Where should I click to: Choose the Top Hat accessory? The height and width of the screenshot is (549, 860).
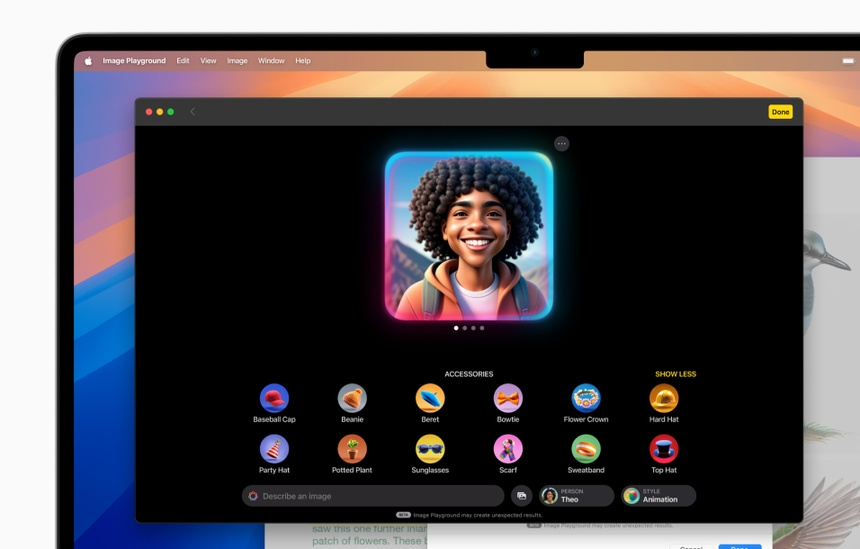pos(664,449)
